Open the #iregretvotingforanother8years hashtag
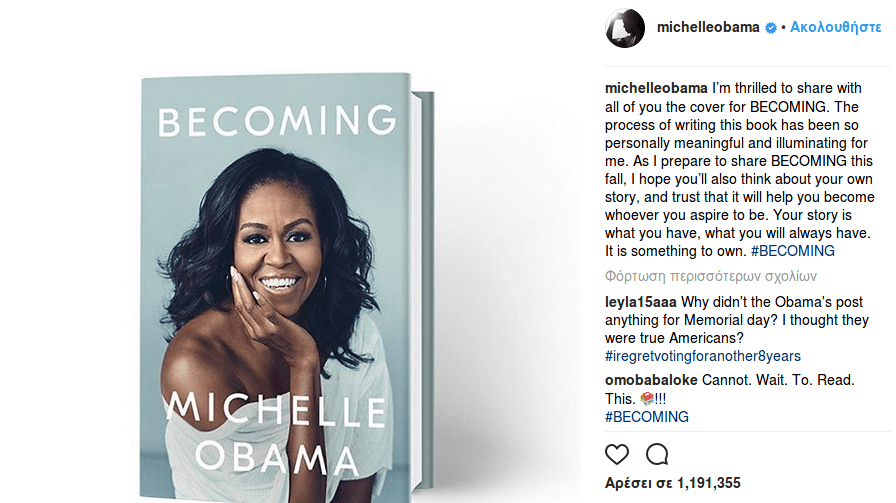Image resolution: width=896 pixels, height=503 pixels. [x=703, y=356]
